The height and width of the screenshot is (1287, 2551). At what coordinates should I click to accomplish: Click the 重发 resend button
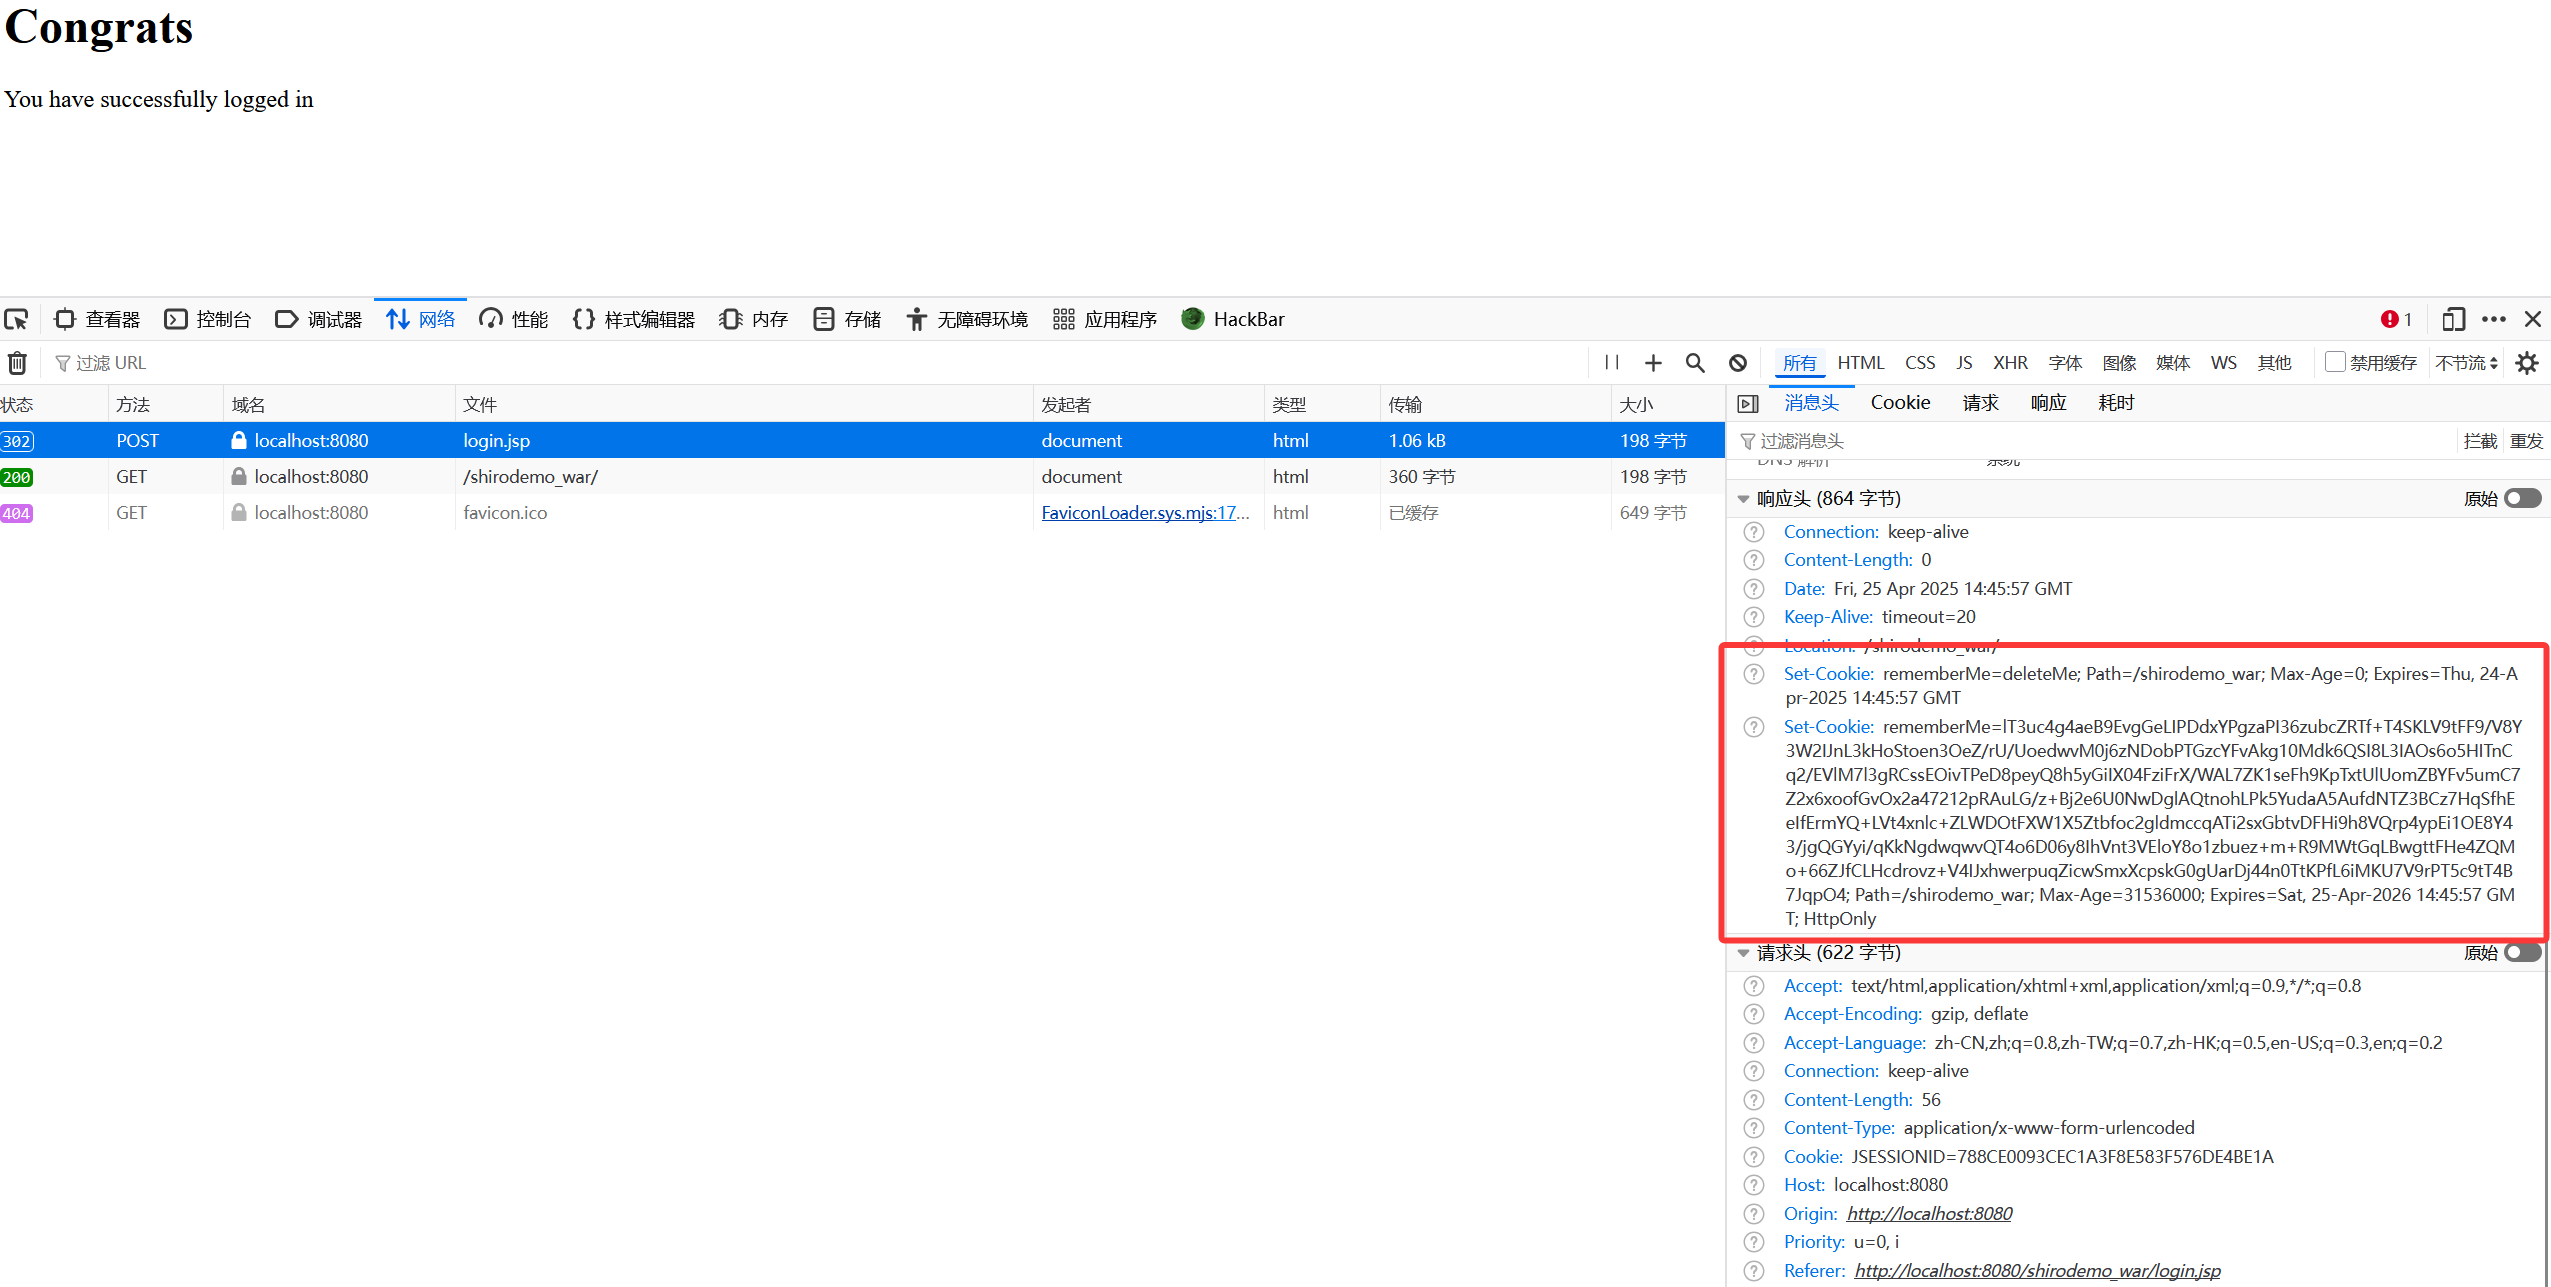(x=2526, y=441)
